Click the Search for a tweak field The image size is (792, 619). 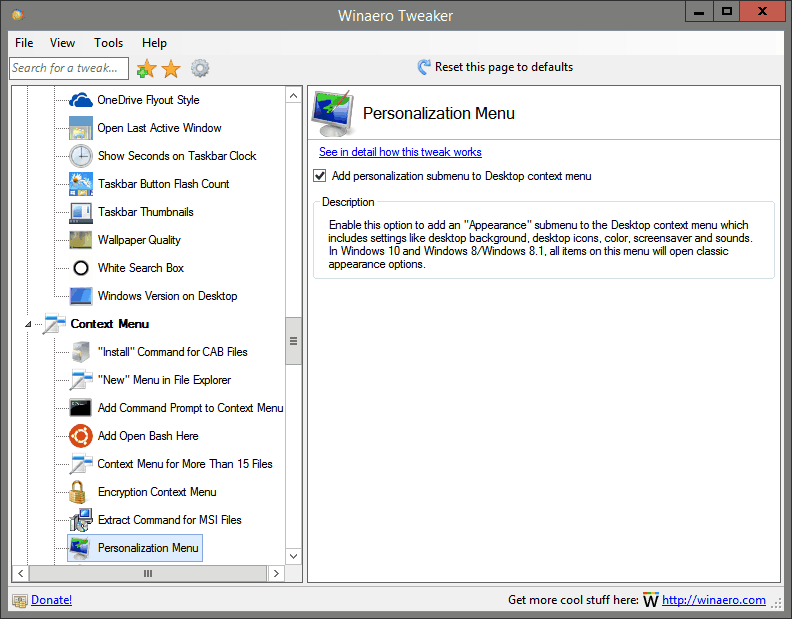69,68
